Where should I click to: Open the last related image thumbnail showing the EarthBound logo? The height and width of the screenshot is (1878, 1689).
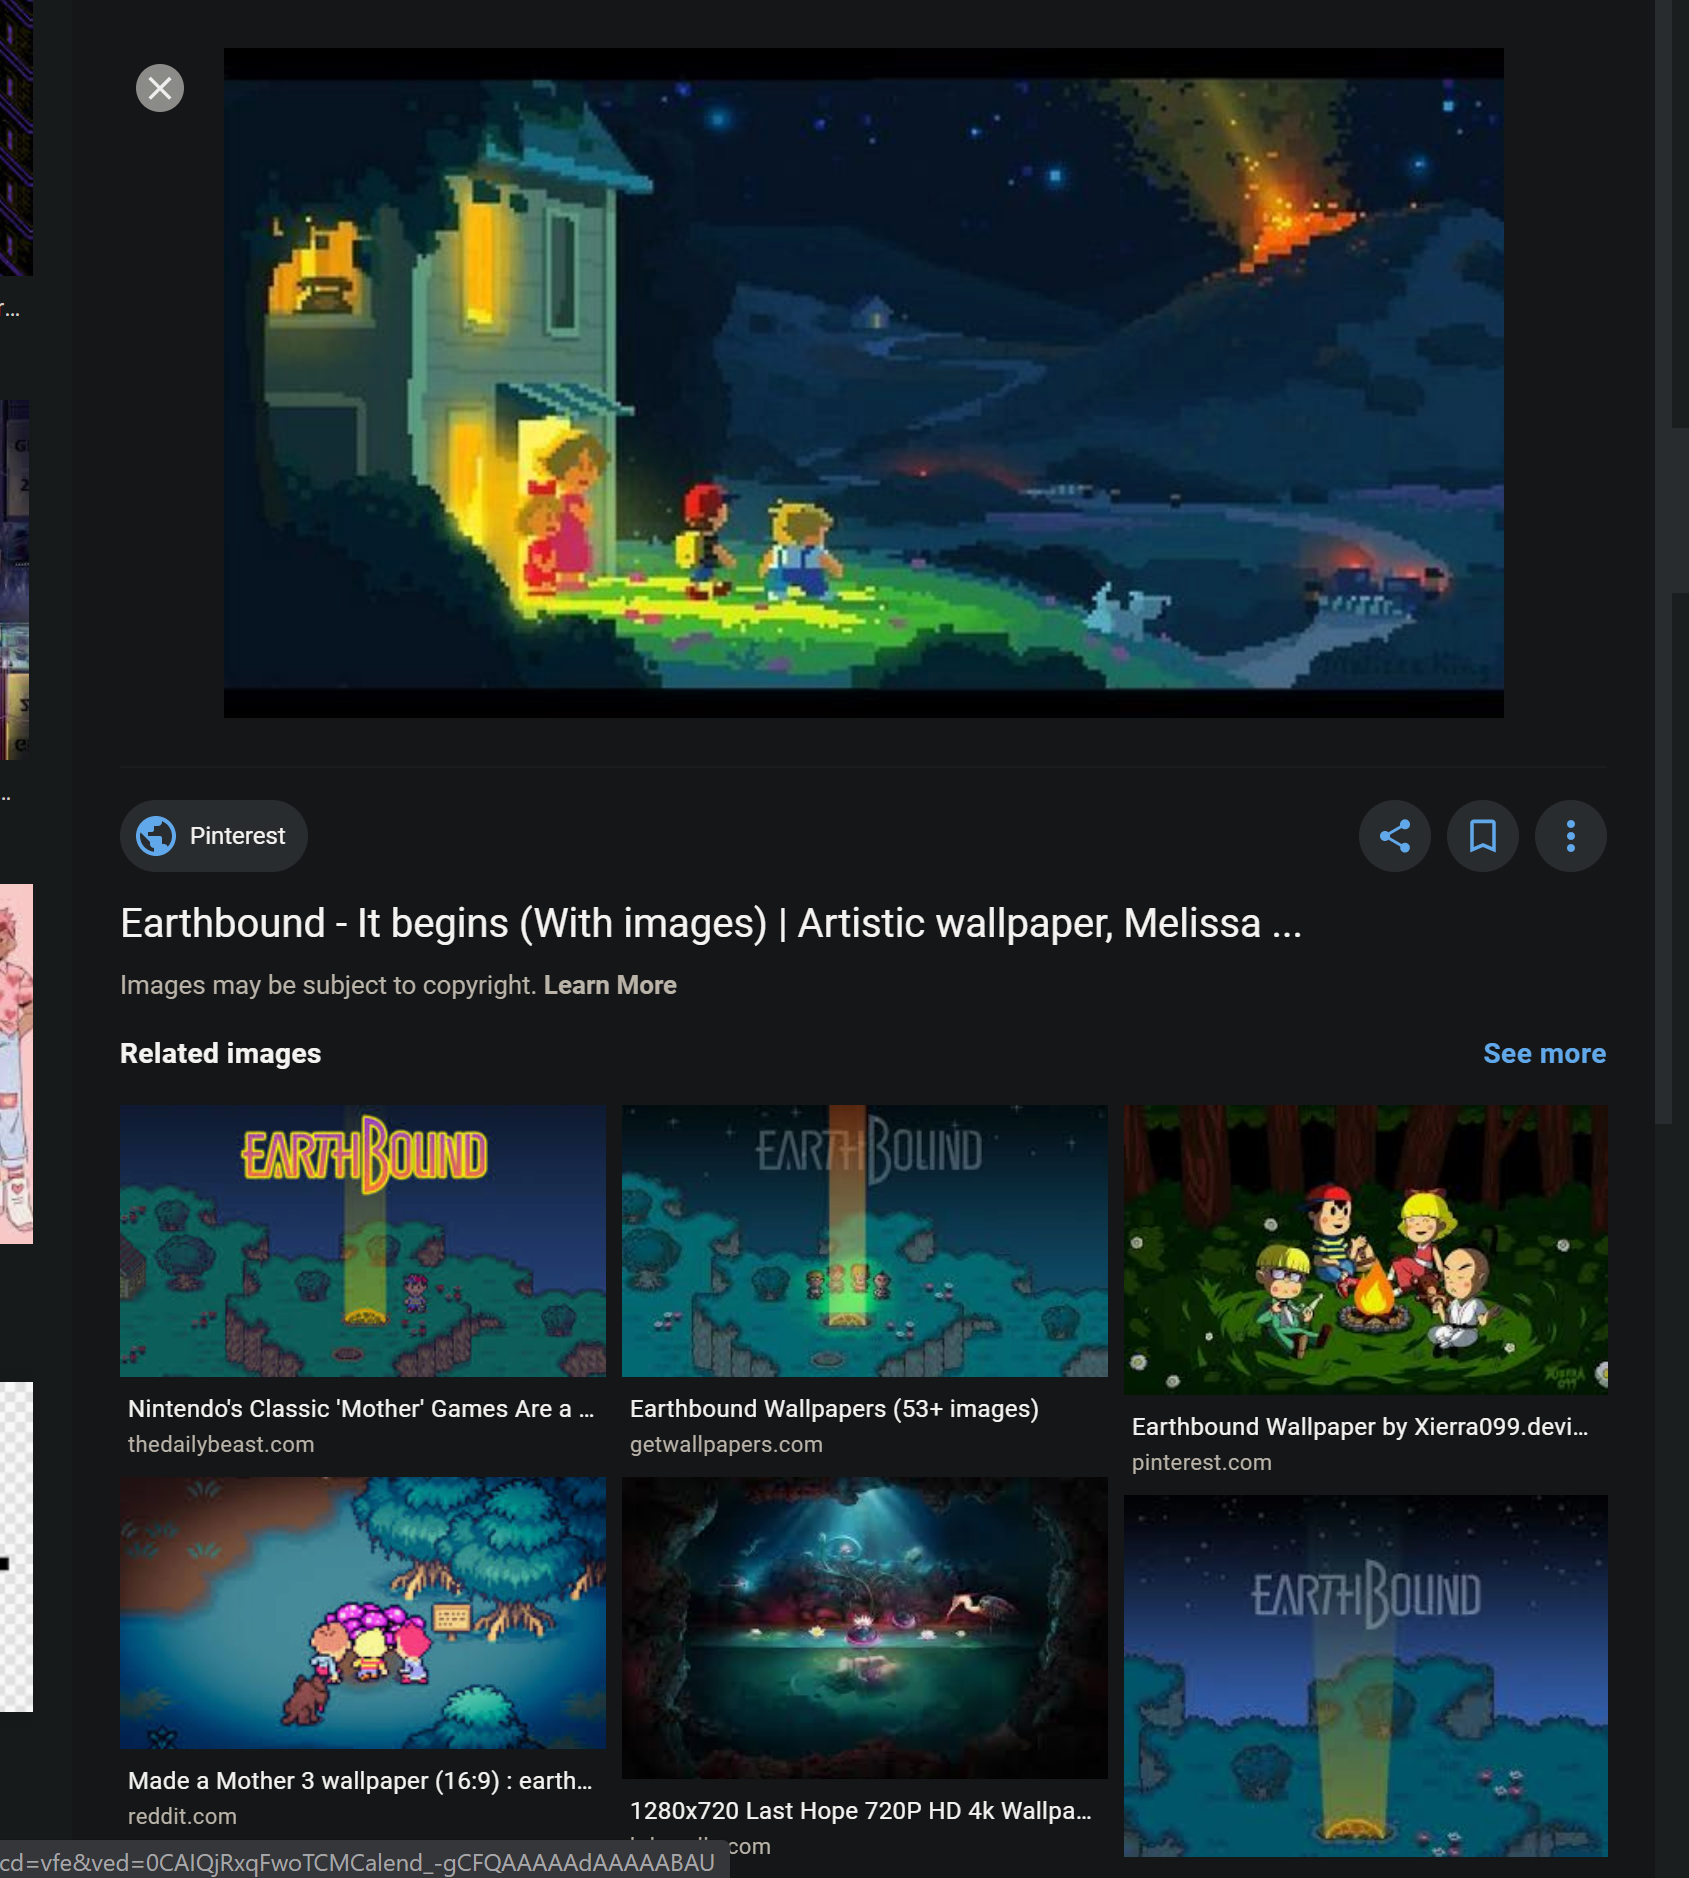(1366, 1676)
